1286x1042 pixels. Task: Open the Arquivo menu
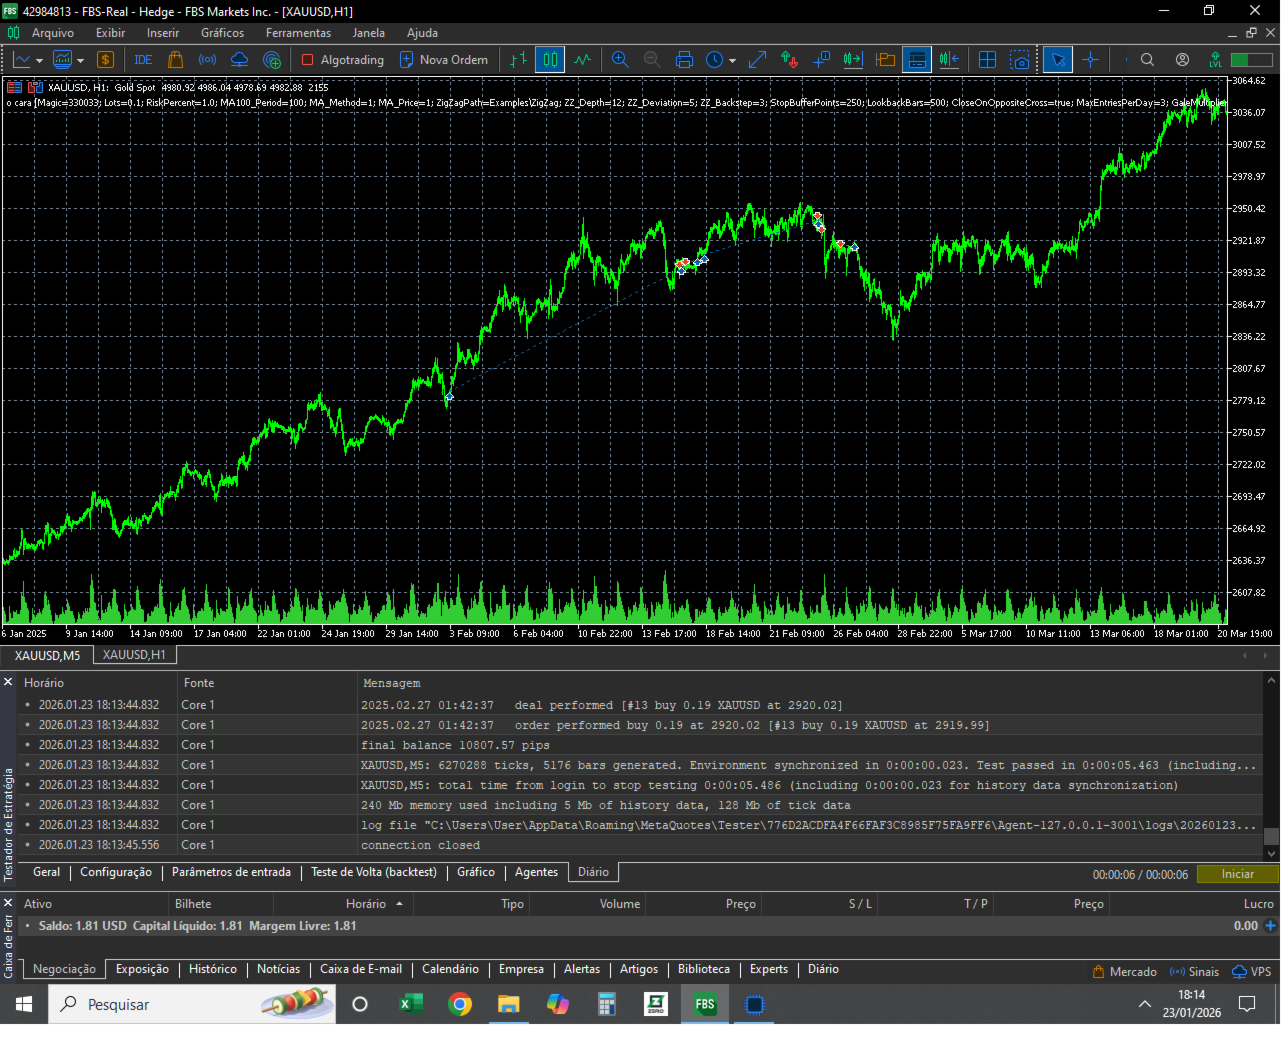coord(53,33)
